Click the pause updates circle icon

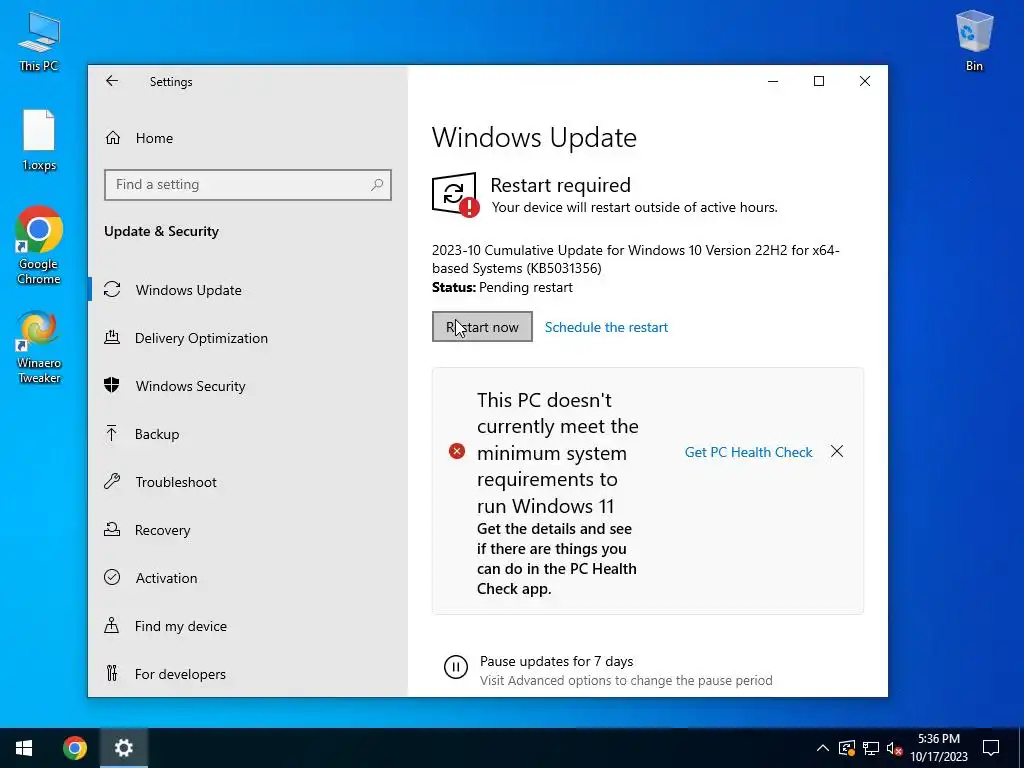click(x=456, y=667)
